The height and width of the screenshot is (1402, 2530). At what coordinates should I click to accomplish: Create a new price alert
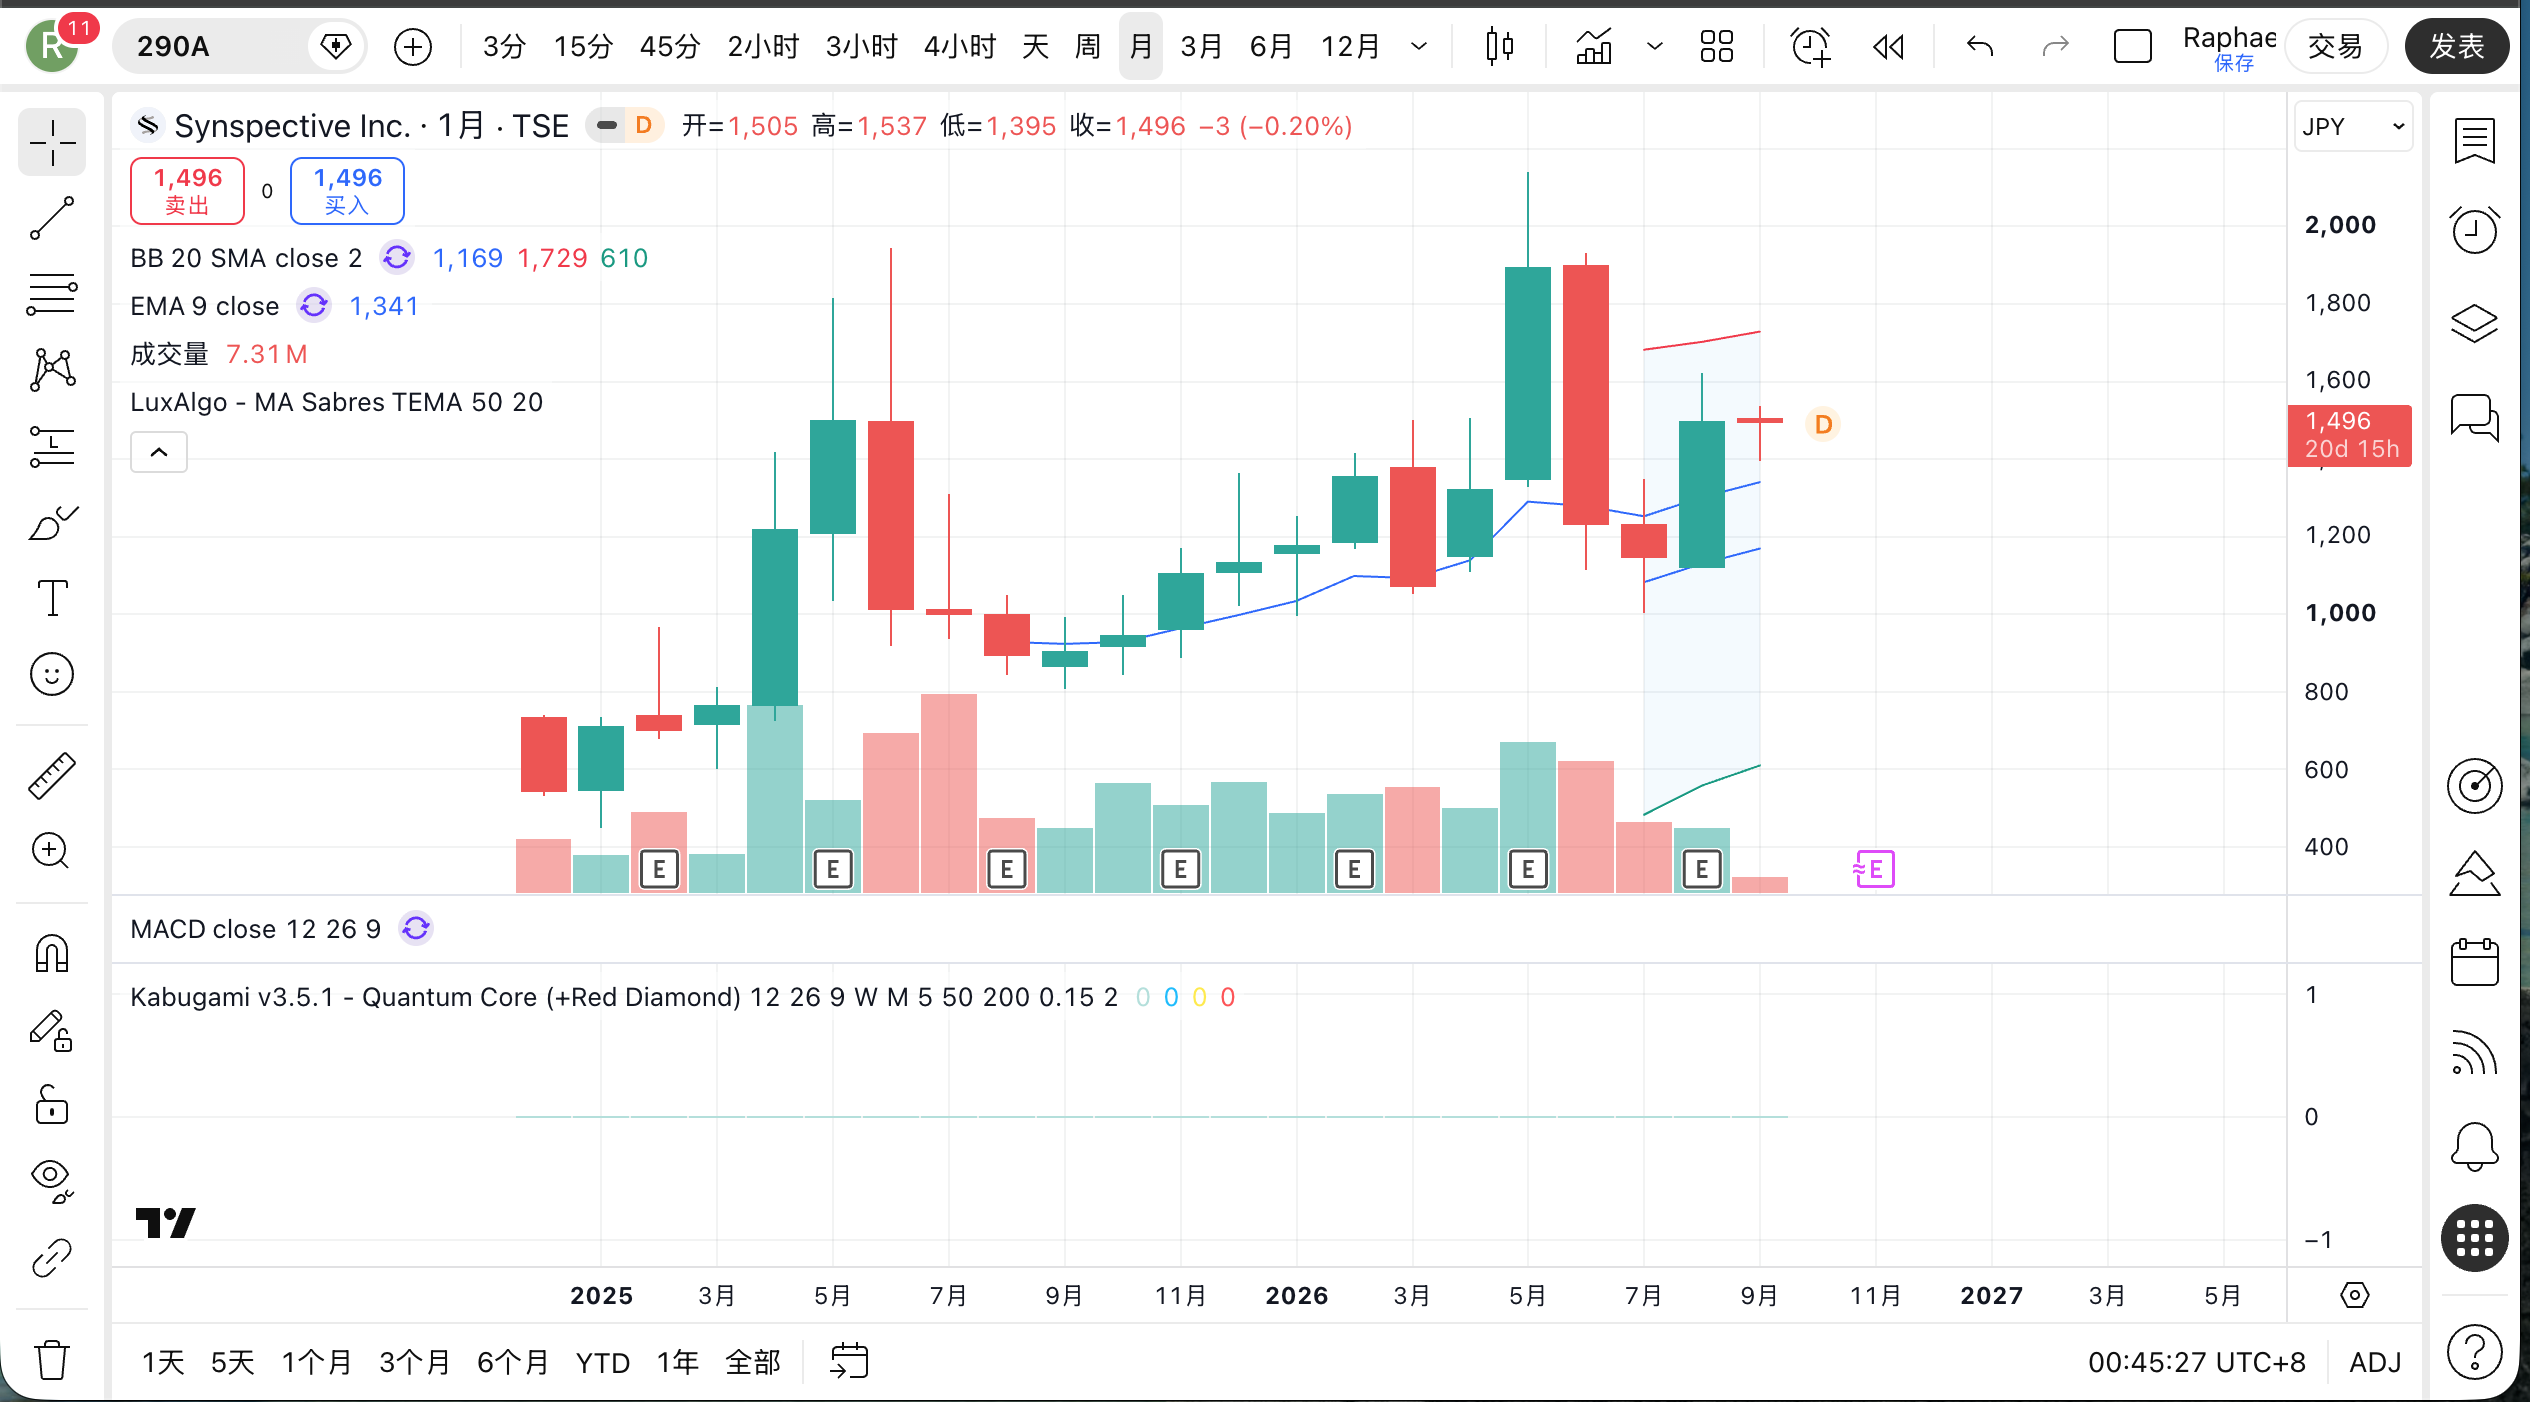1810,46
